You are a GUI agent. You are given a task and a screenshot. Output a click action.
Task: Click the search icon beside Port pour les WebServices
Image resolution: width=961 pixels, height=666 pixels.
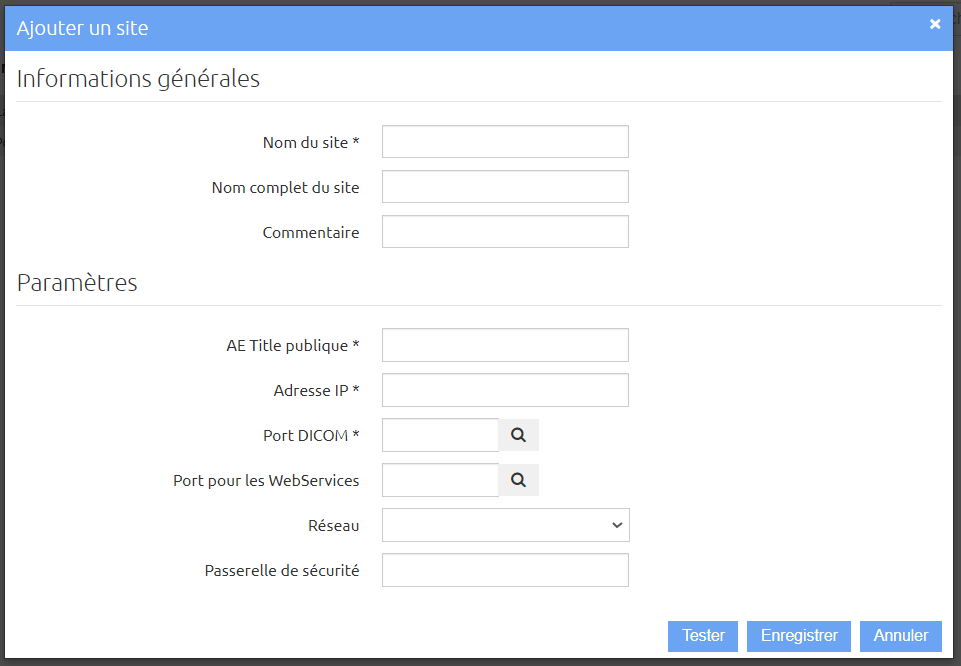tap(518, 480)
